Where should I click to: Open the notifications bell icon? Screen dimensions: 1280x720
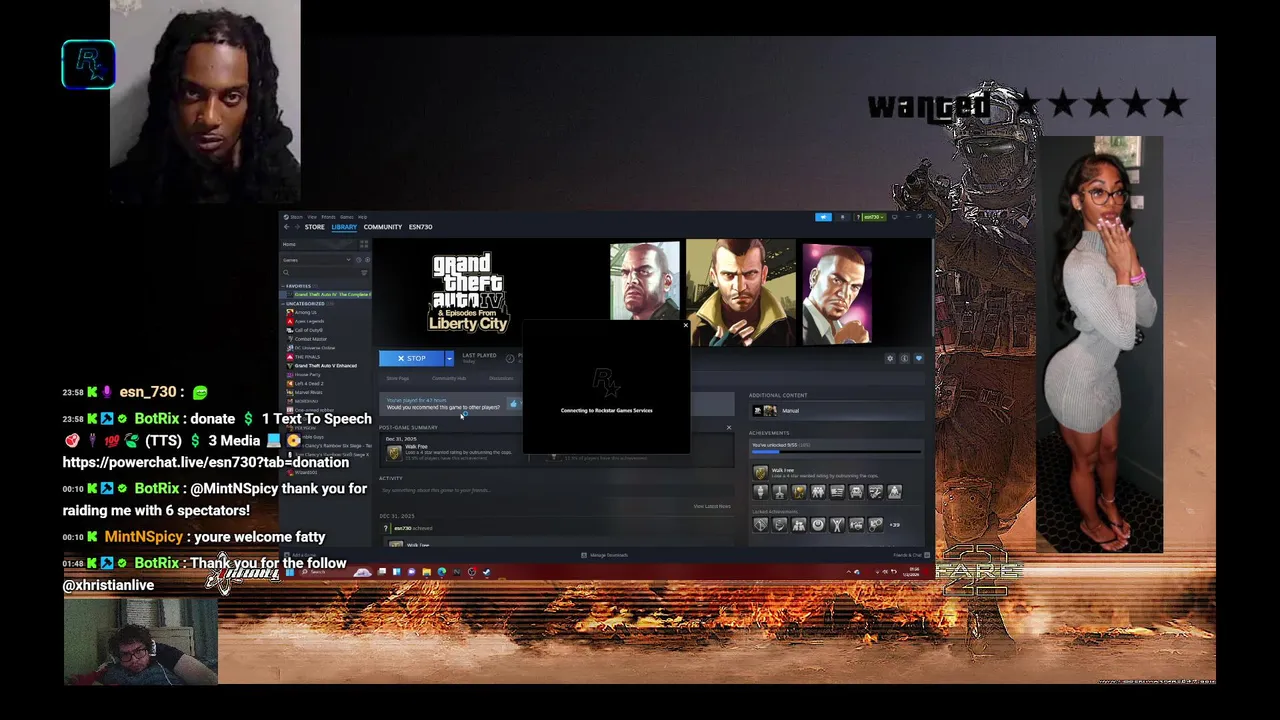click(x=843, y=217)
